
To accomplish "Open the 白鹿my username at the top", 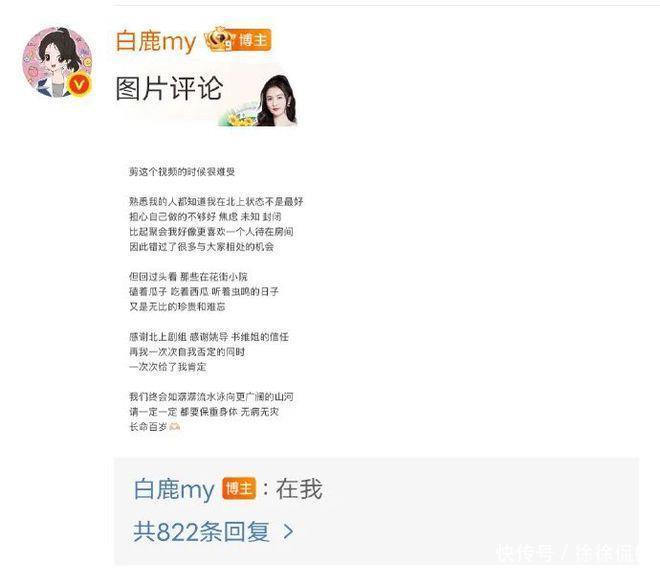I will tap(156, 41).
